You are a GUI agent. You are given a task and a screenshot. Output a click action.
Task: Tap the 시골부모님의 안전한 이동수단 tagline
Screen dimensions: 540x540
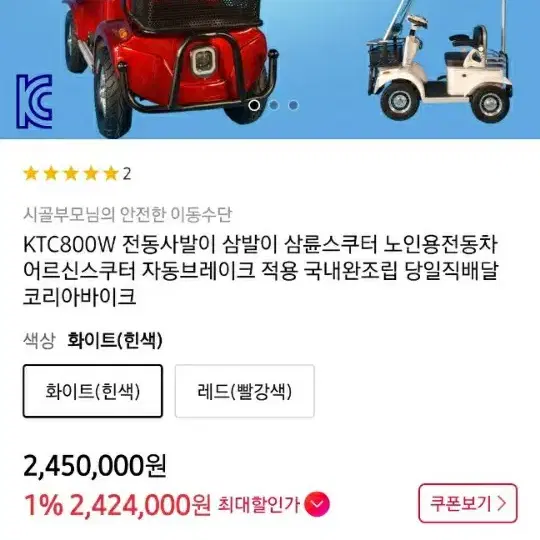pyautogui.click(x=127, y=214)
